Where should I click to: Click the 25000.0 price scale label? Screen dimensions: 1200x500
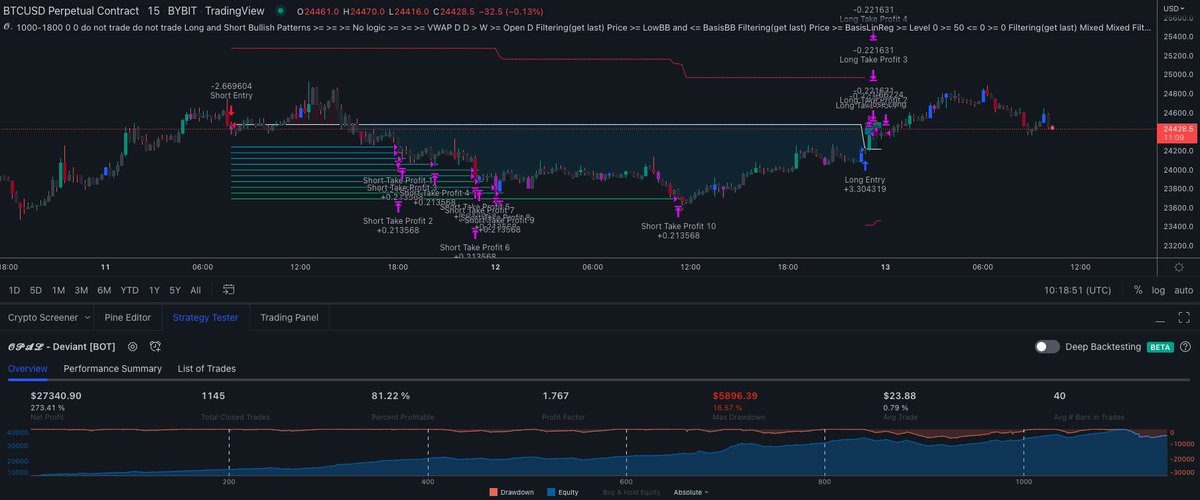click(1180, 74)
